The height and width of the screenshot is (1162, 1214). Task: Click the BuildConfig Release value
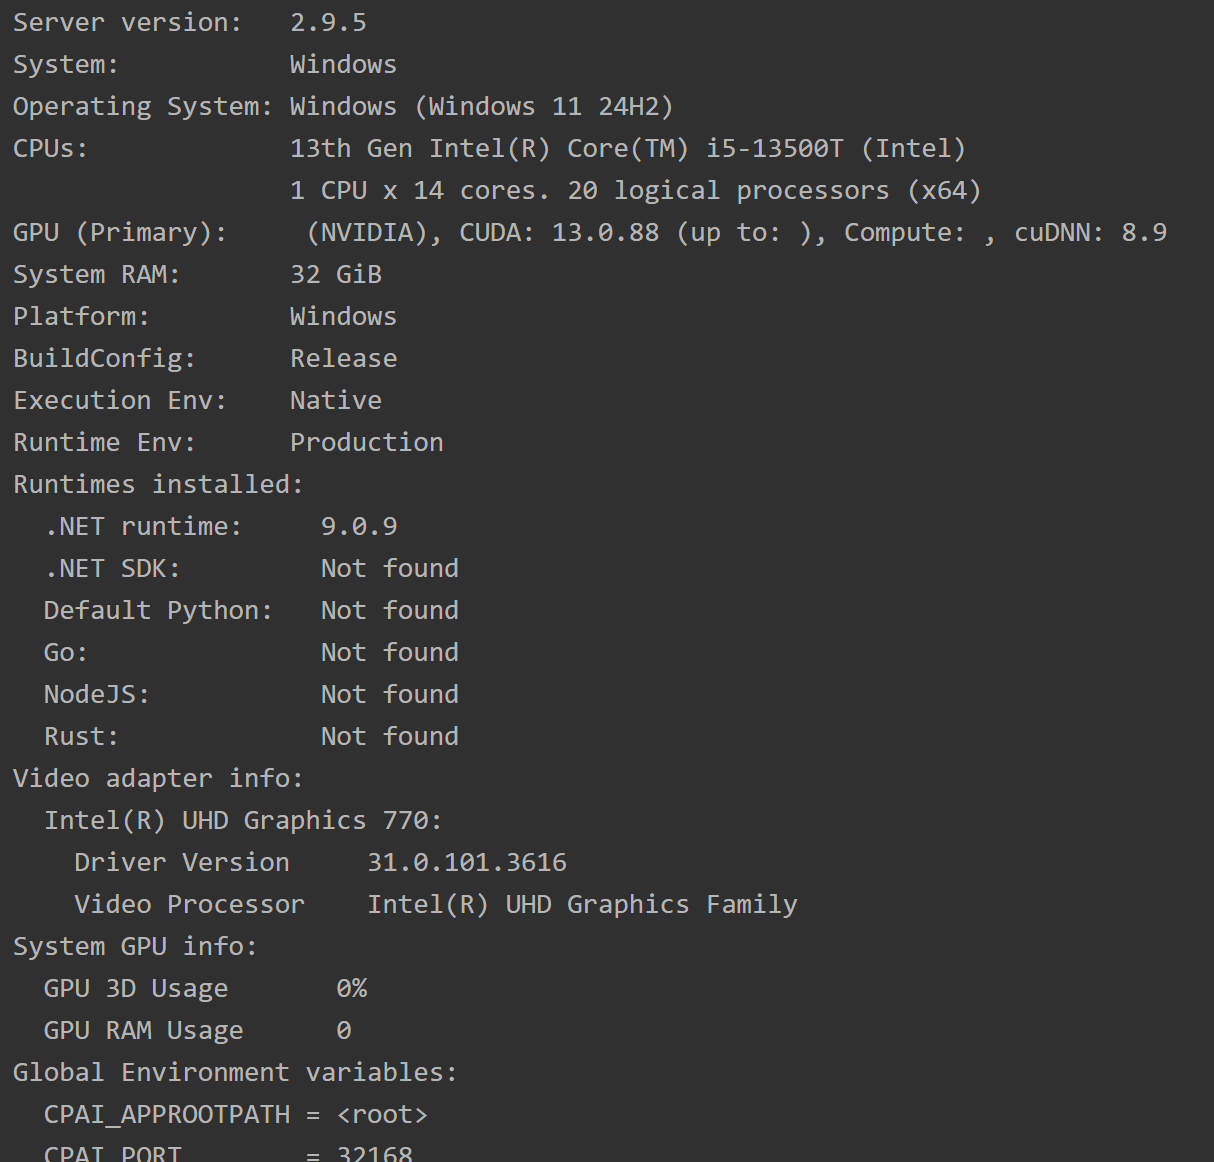(343, 358)
